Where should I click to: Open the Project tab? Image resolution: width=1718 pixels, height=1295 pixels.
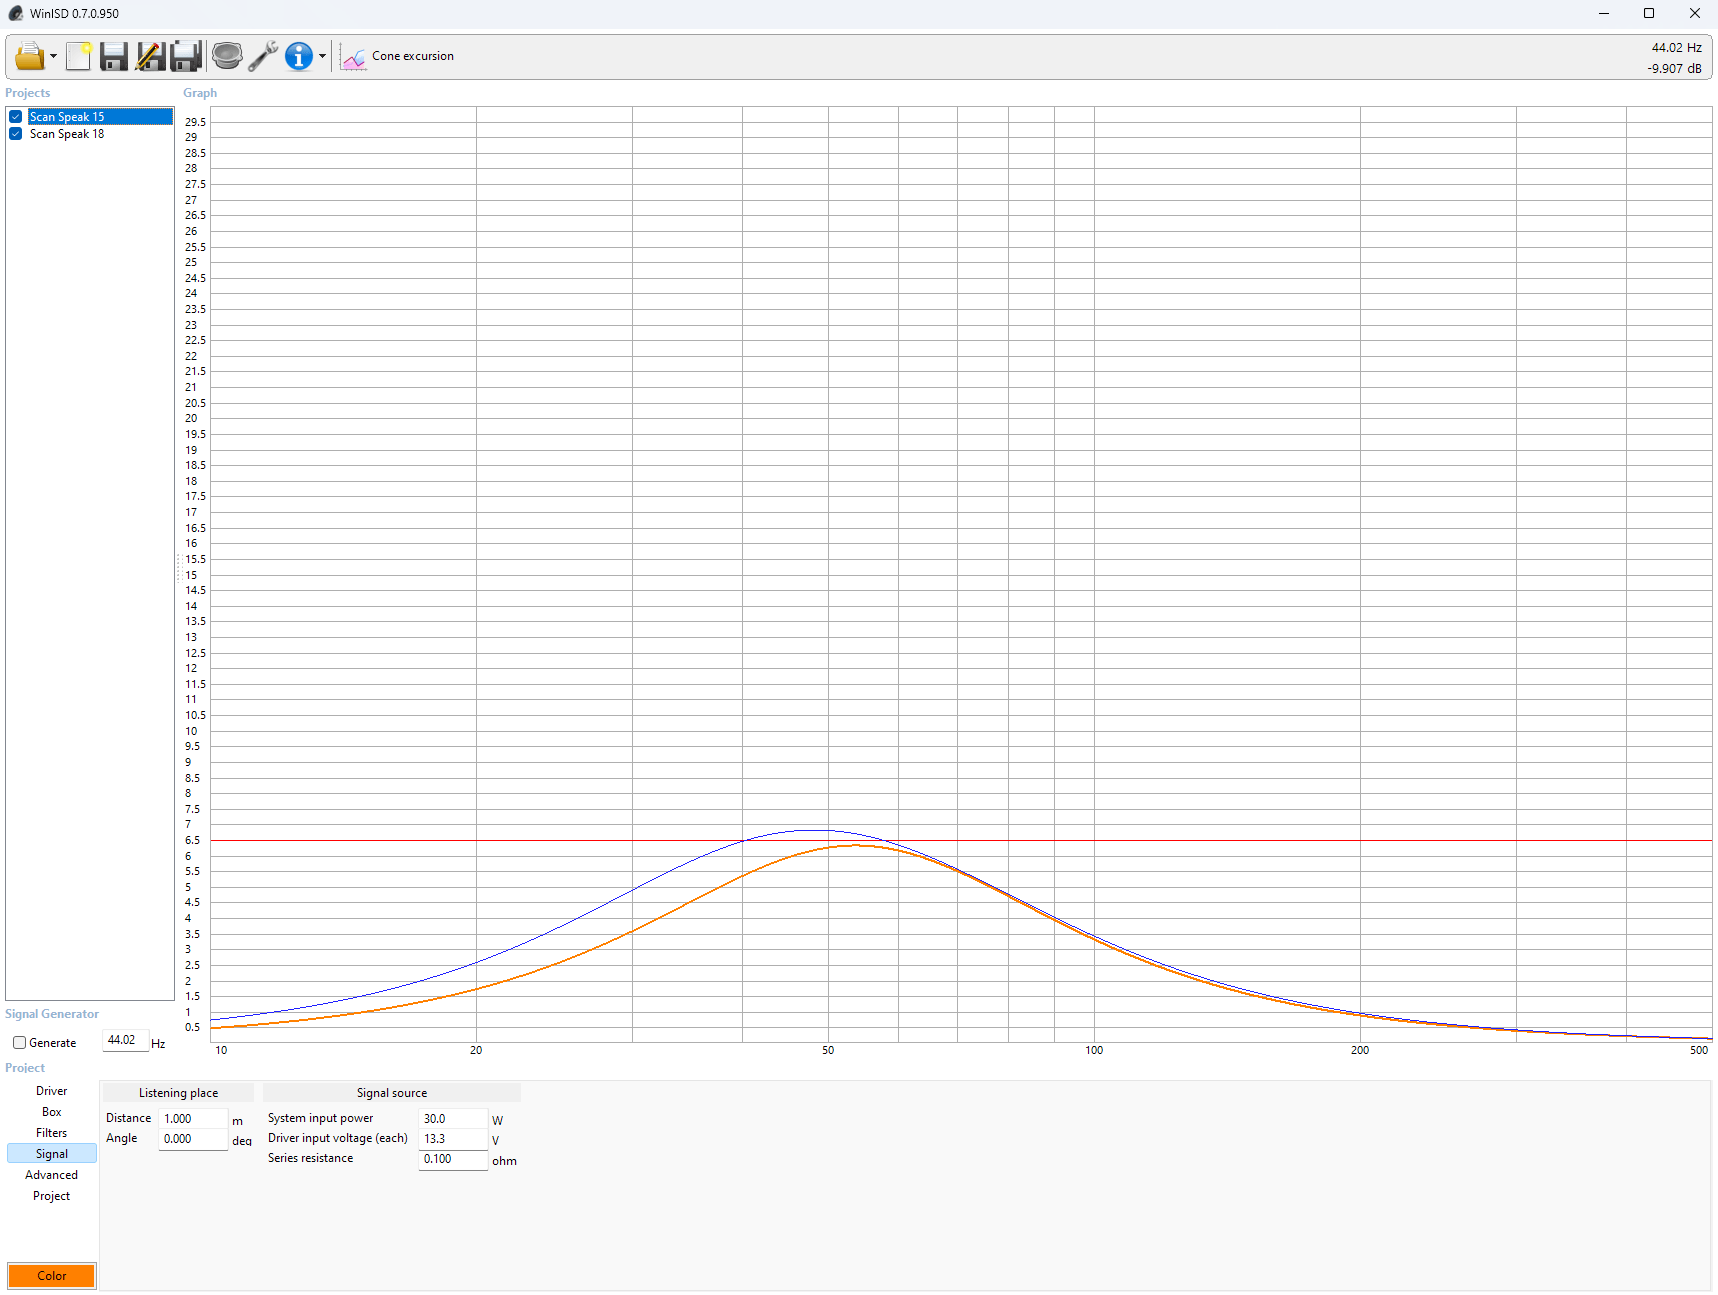coord(52,1196)
